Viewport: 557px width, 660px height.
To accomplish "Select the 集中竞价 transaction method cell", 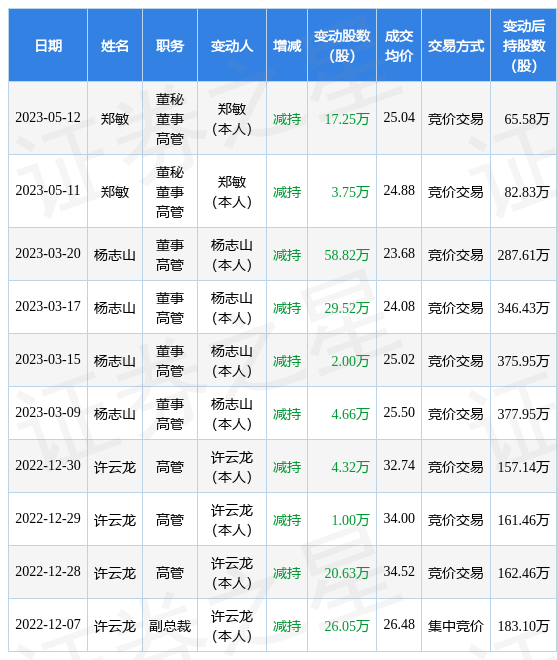I will 456,626.
